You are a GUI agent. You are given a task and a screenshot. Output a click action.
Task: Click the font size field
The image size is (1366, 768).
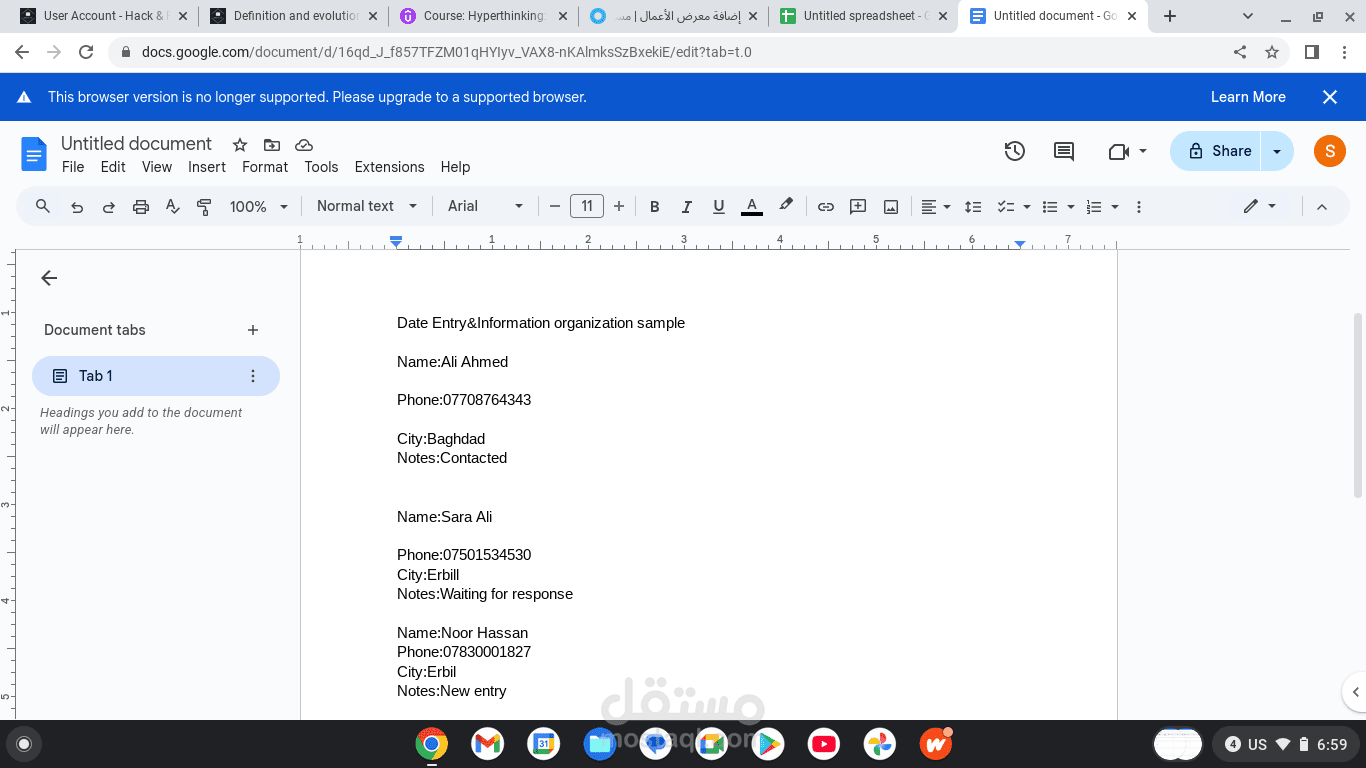(x=587, y=206)
